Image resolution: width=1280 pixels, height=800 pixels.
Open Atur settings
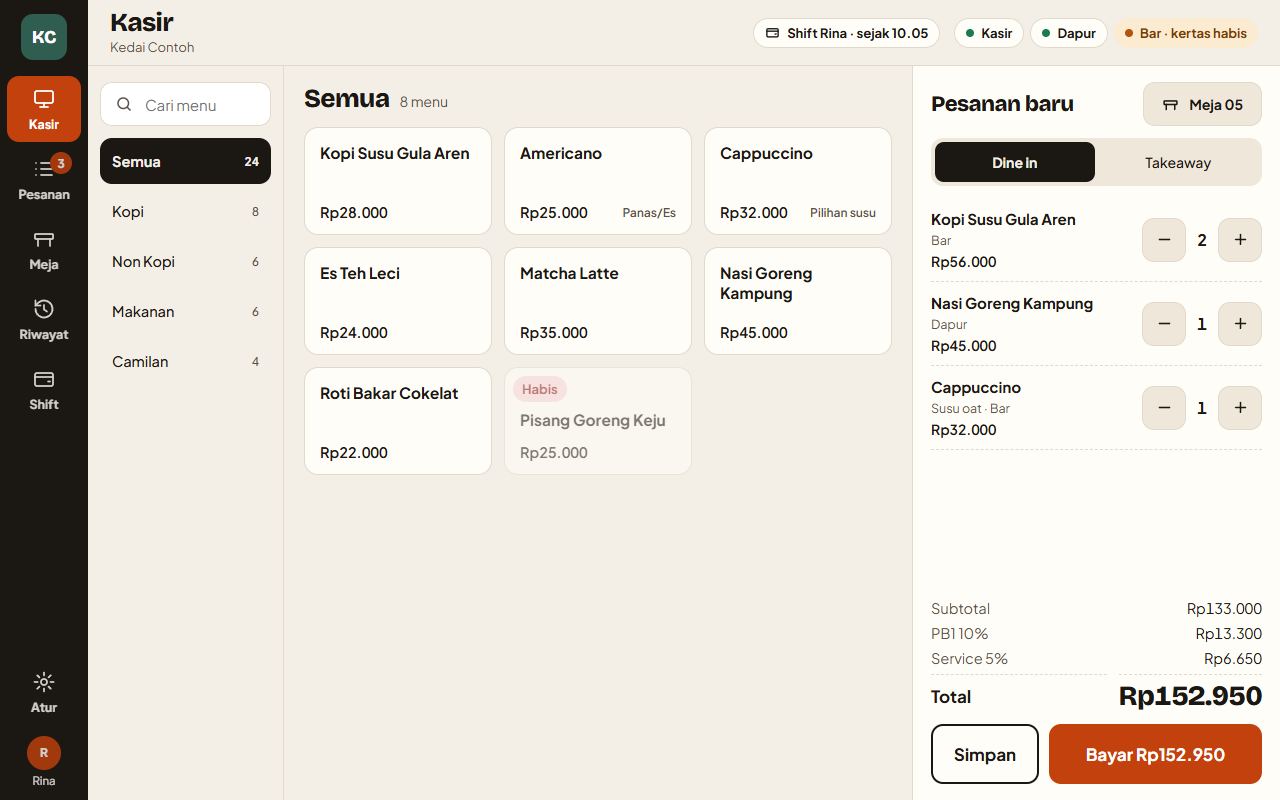pyautogui.click(x=44, y=693)
